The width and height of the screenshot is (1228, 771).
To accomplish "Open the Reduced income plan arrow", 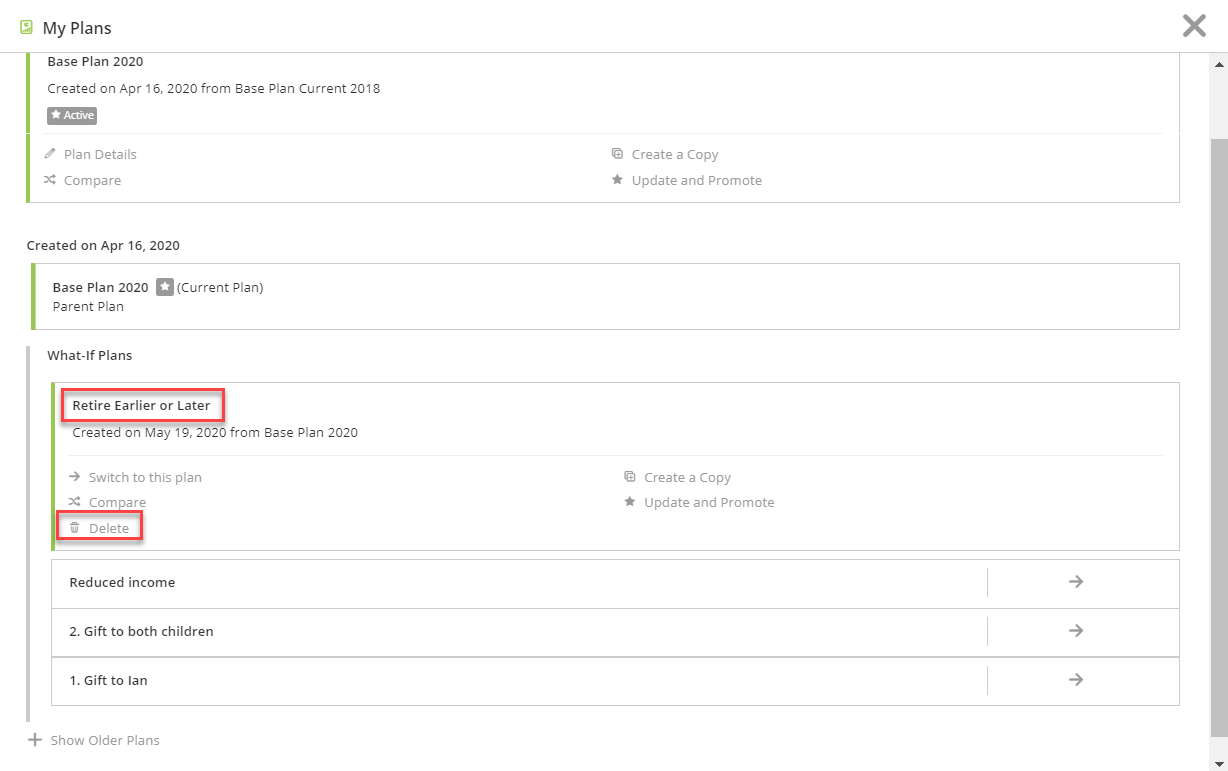I will click(1076, 581).
